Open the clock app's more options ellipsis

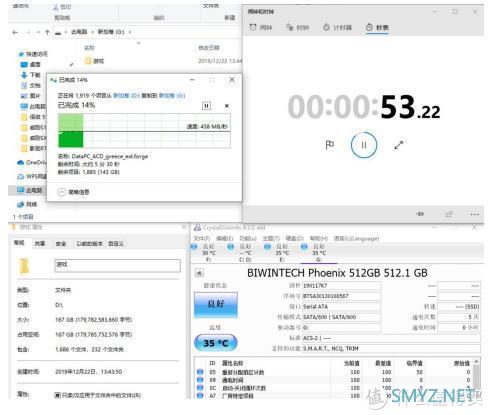(475, 214)
